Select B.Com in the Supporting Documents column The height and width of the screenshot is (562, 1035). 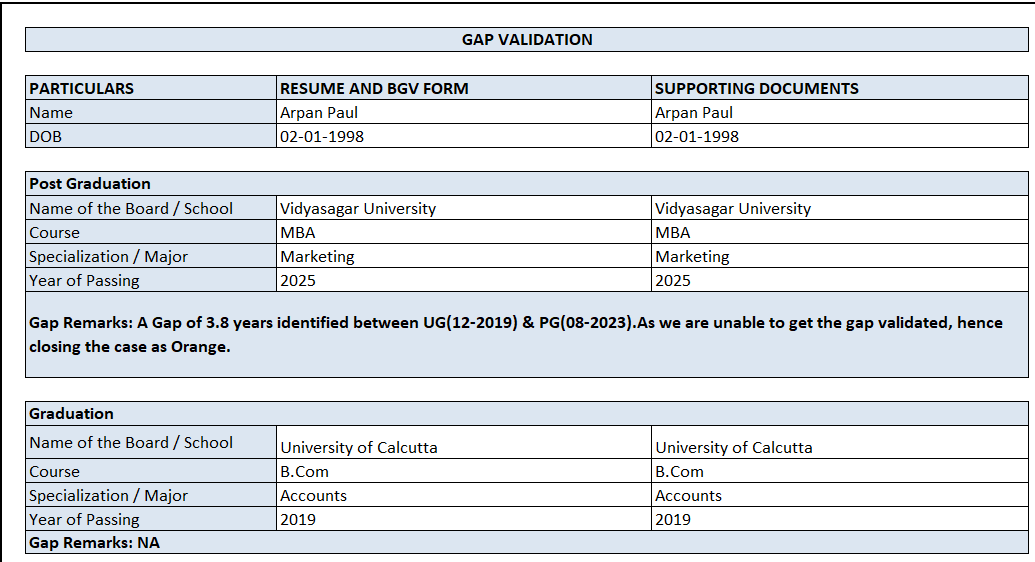pos(680,472)
